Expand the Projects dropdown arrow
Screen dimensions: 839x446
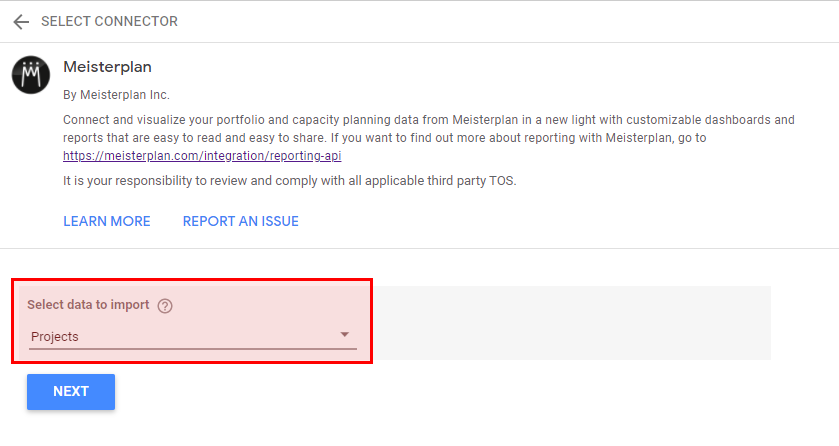(x=345, y=335)
